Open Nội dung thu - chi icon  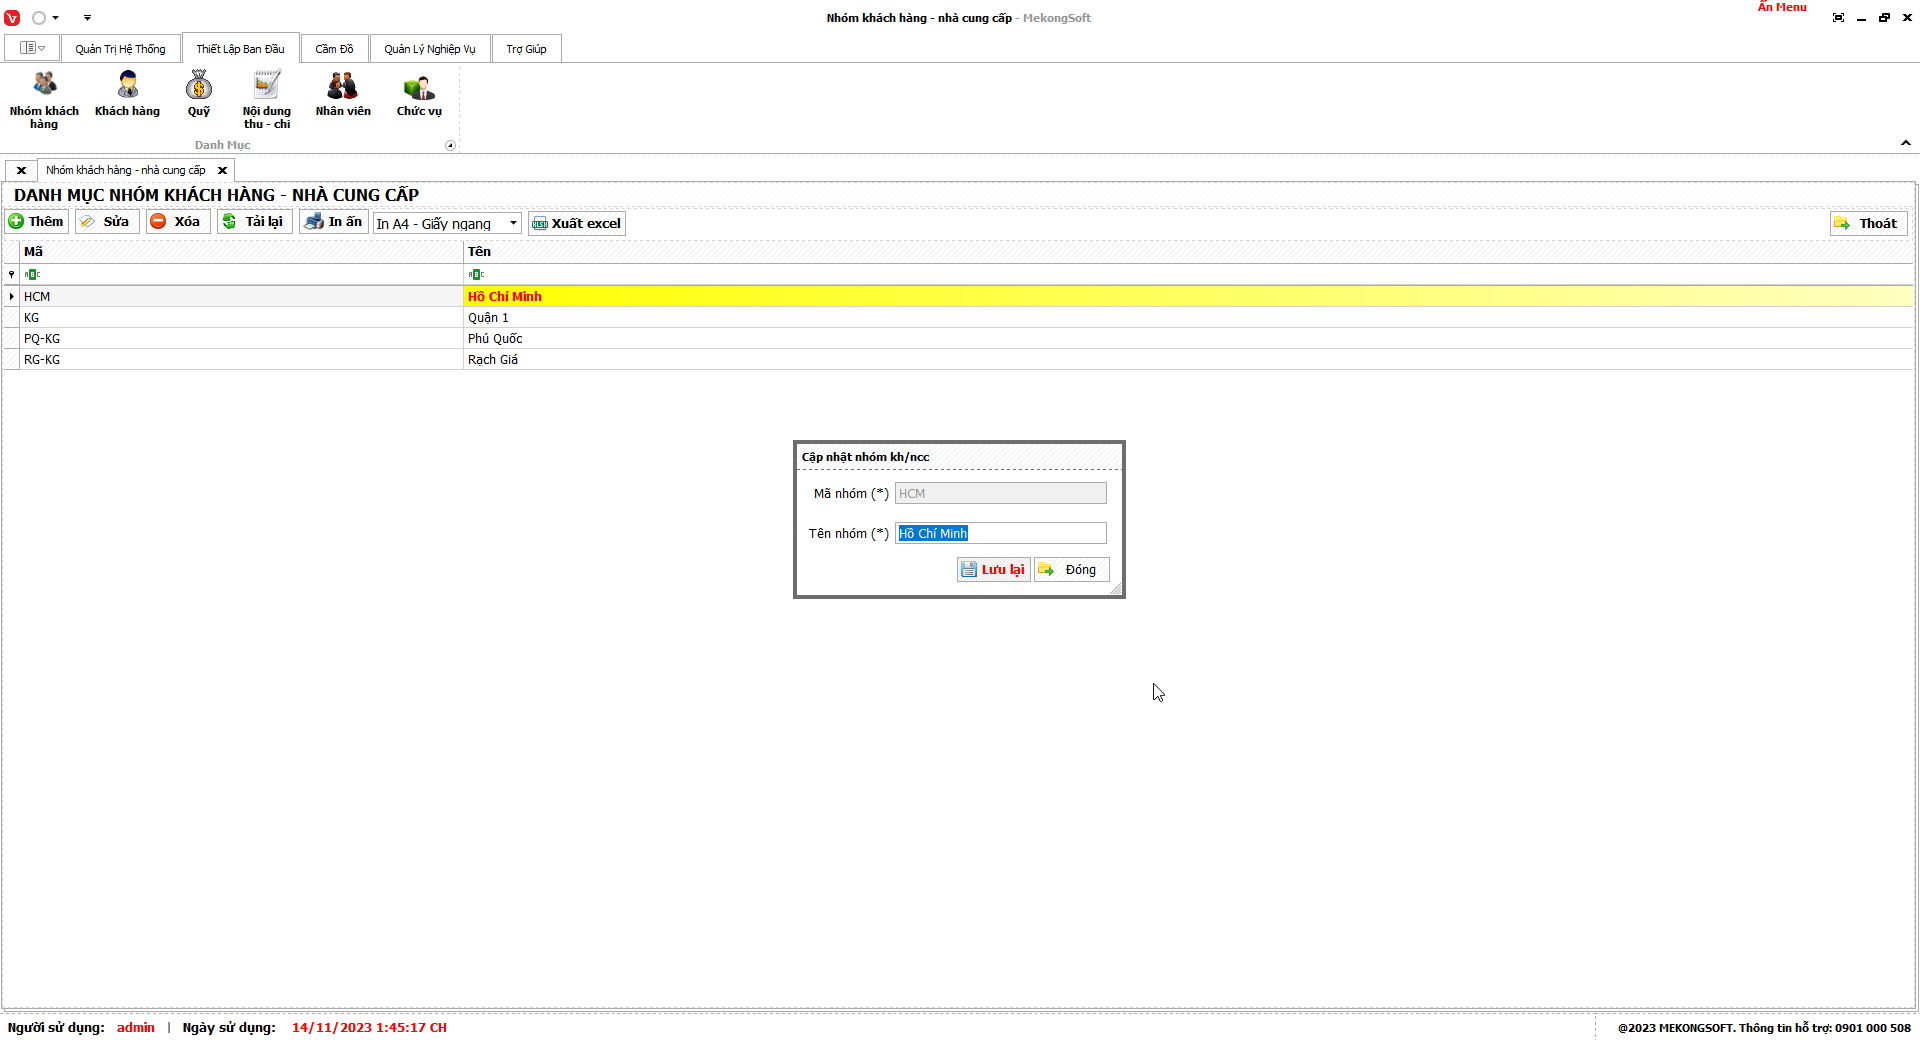[267, 100]
